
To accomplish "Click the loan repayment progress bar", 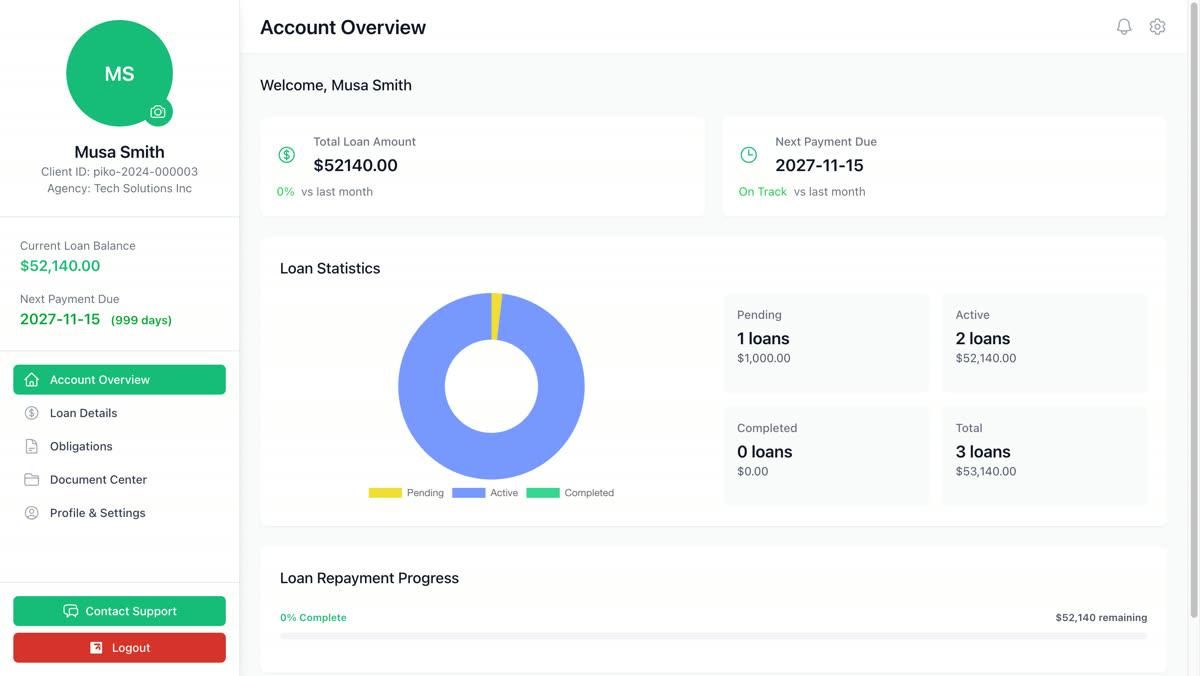I will coord(713,636).
